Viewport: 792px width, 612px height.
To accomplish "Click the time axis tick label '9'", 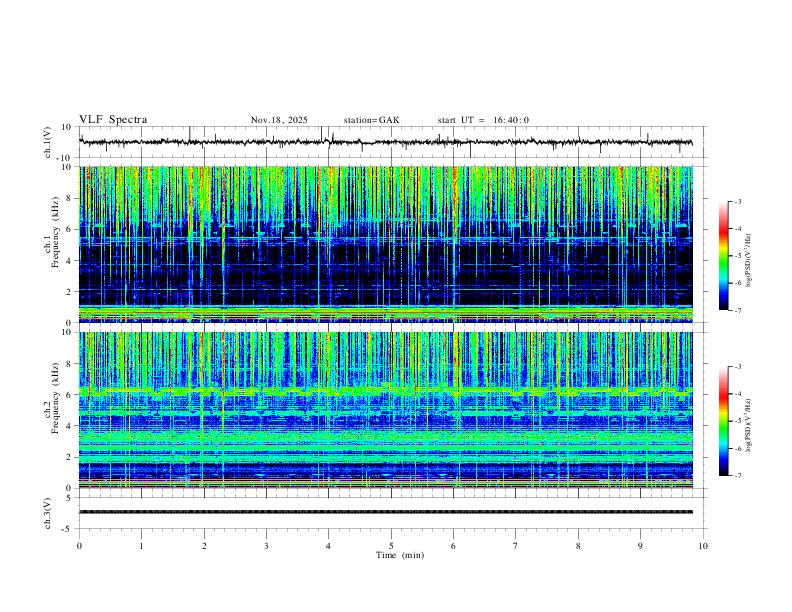I will coord(640,546).
